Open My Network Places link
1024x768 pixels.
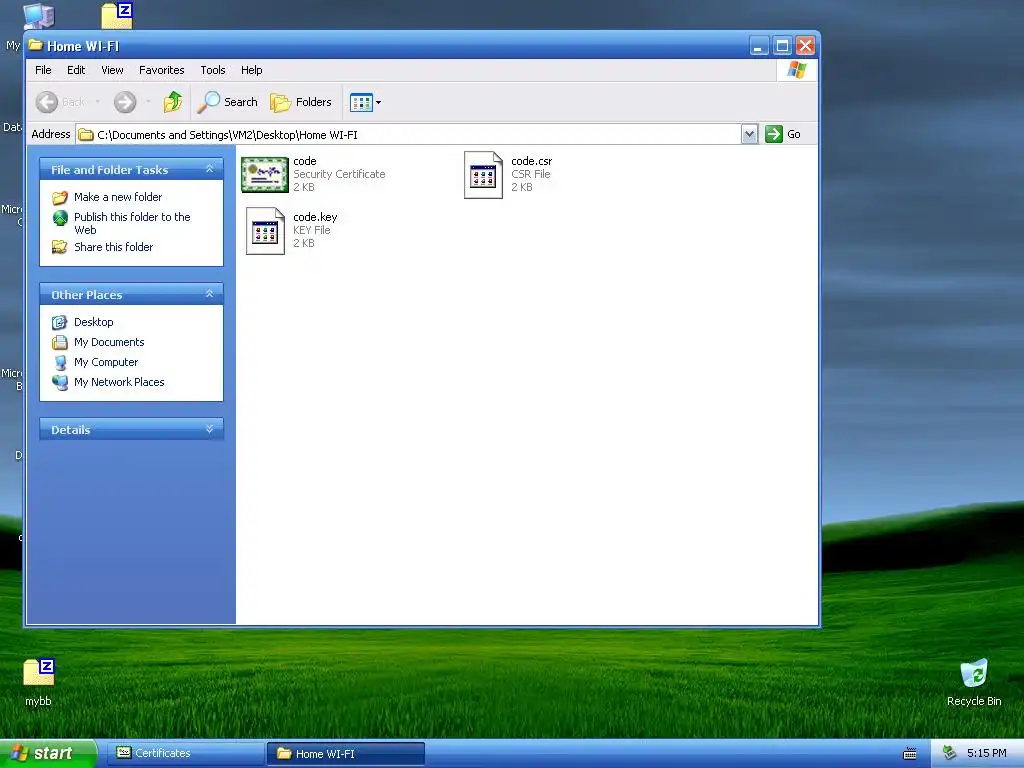coord(119,382)
